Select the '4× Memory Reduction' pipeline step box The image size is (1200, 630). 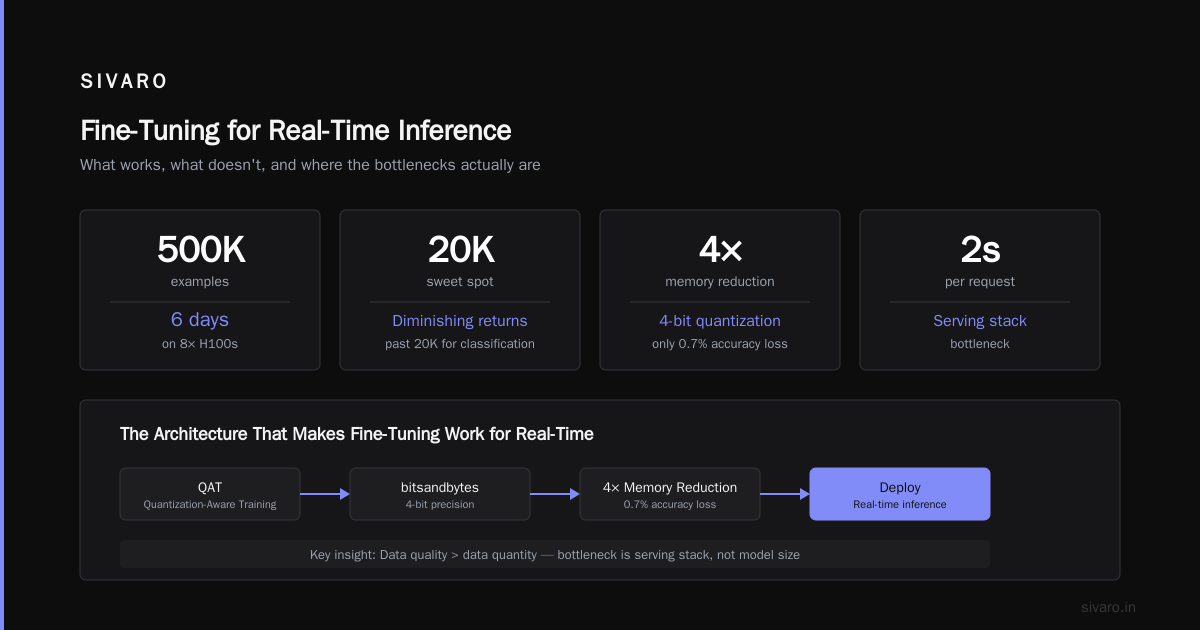(670, 494)
